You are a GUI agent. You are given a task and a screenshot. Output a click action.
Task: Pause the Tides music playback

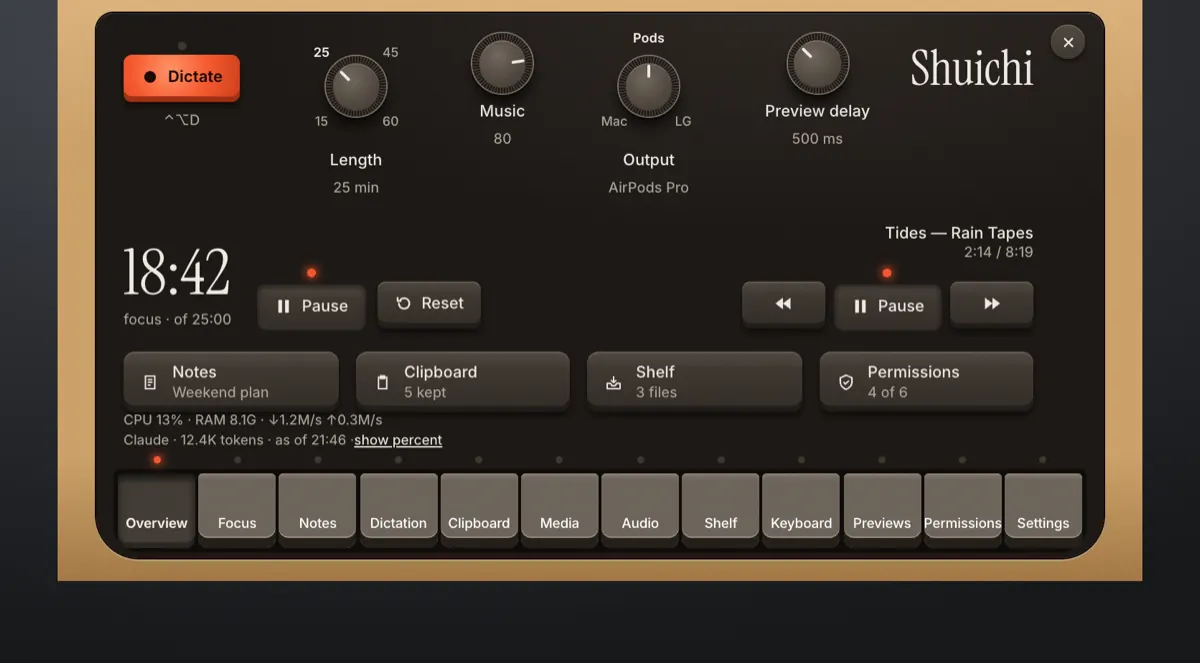click(x=887, y=306)
